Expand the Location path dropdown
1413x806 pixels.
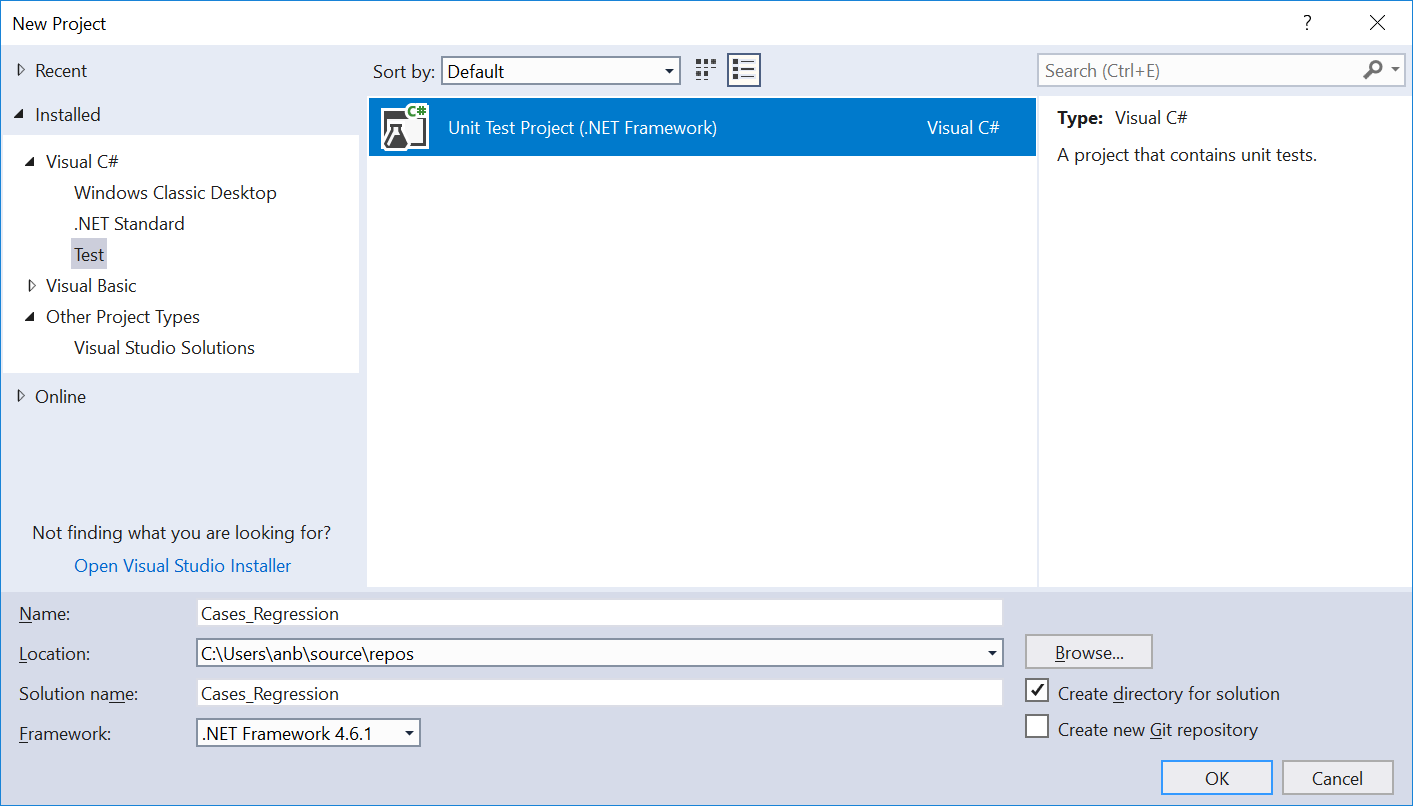coord(992,653)
